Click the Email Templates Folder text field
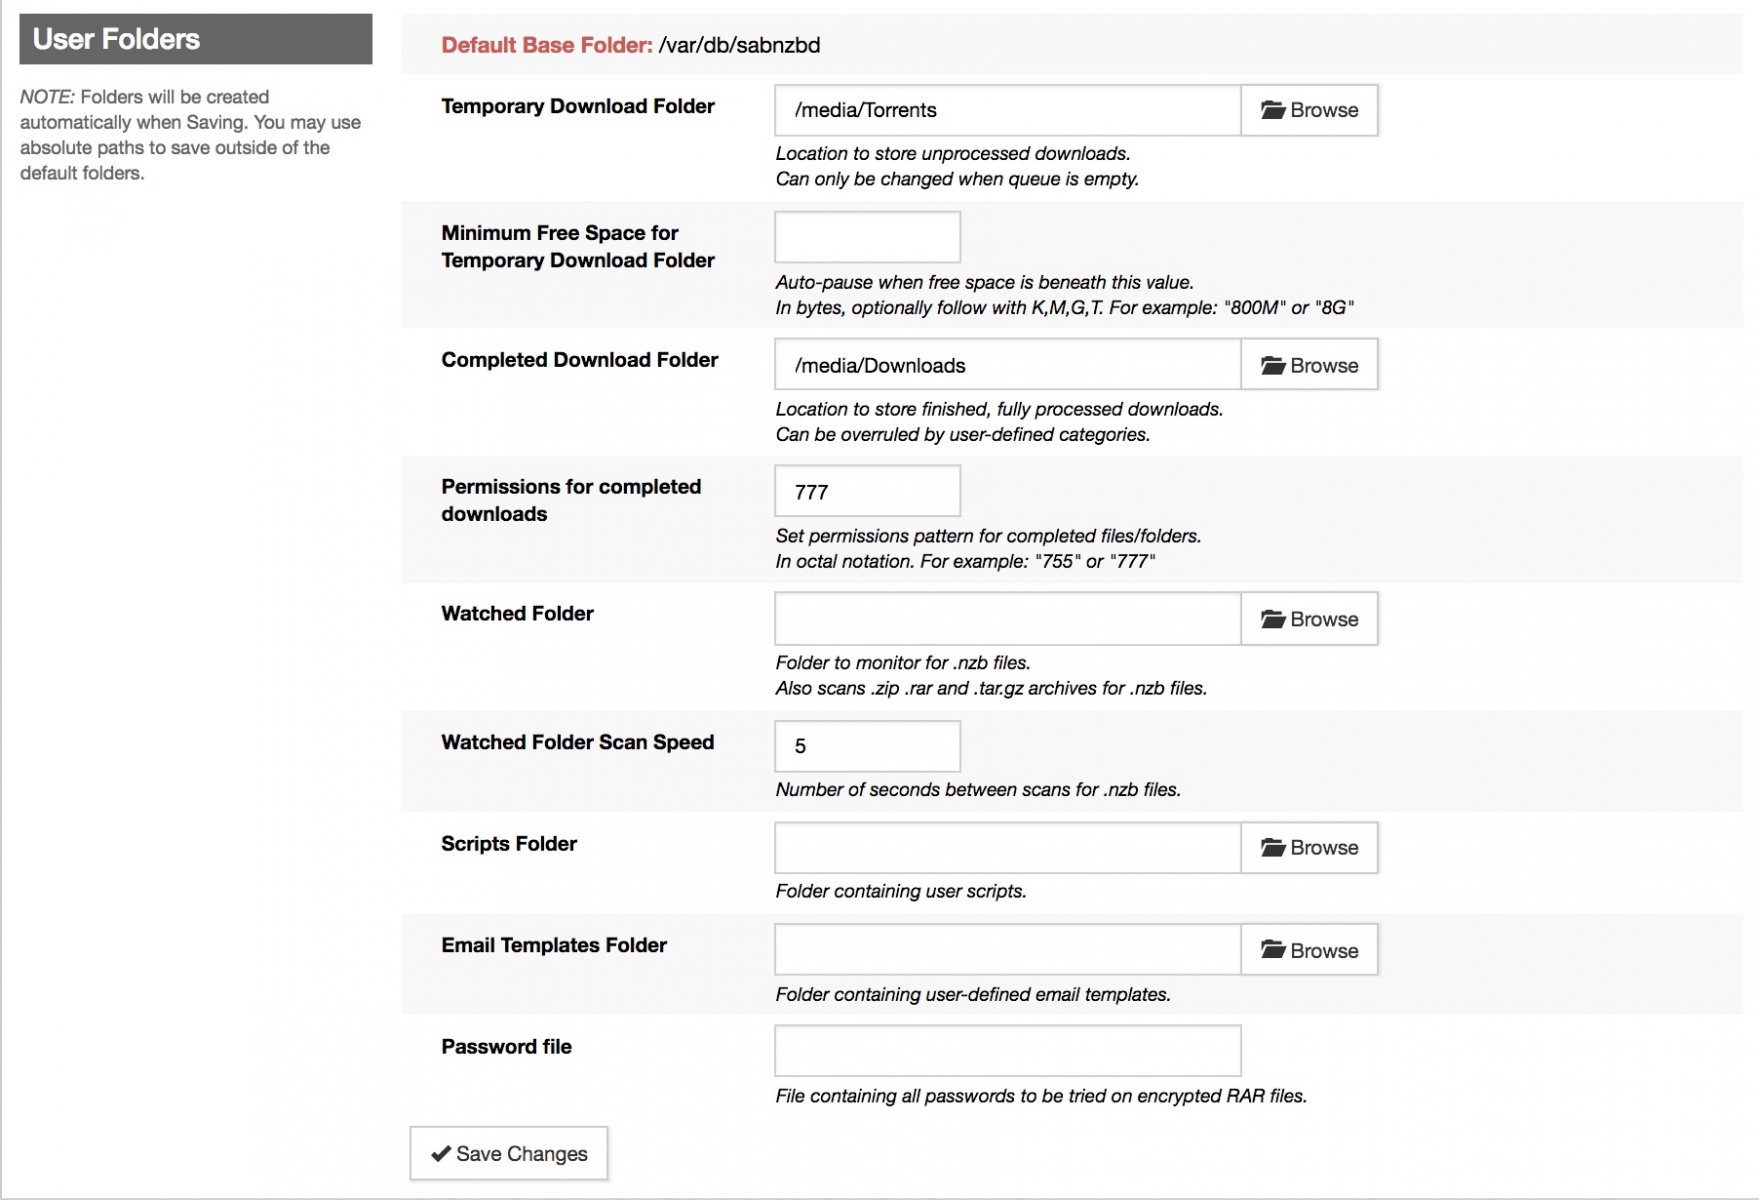Image resolution: width=1759 pixels, height=1200 pixels. [x=1007, y=950]
